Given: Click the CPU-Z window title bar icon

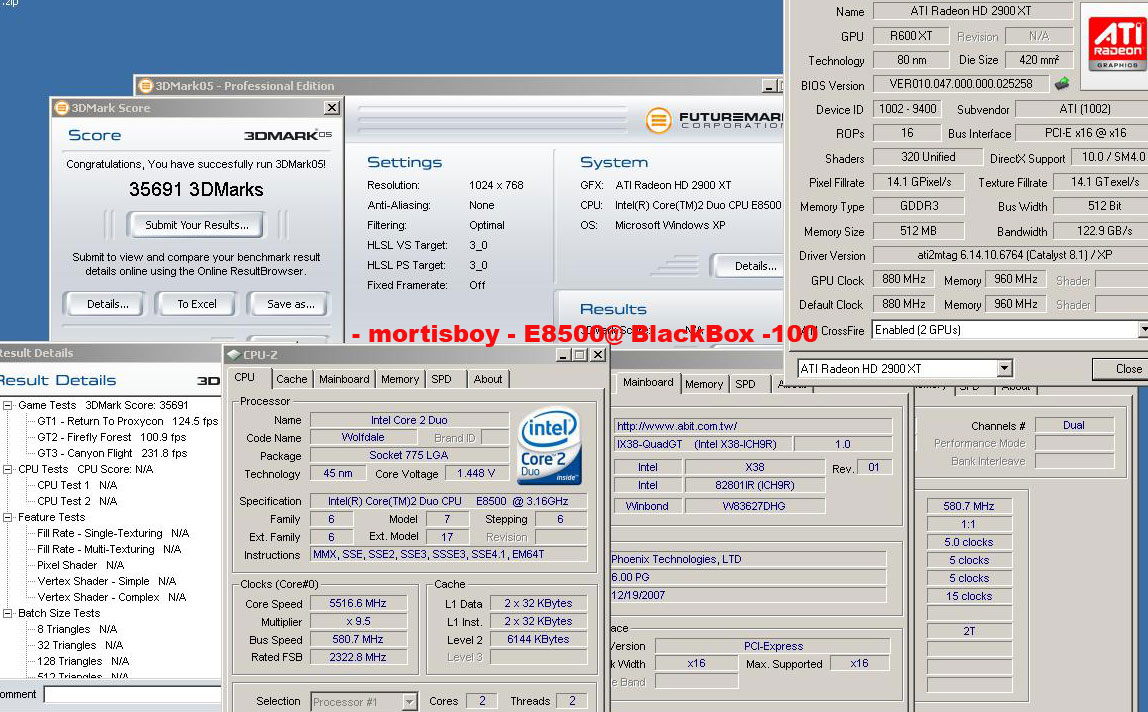Looking at the screenshot, I should click(234, 355).
